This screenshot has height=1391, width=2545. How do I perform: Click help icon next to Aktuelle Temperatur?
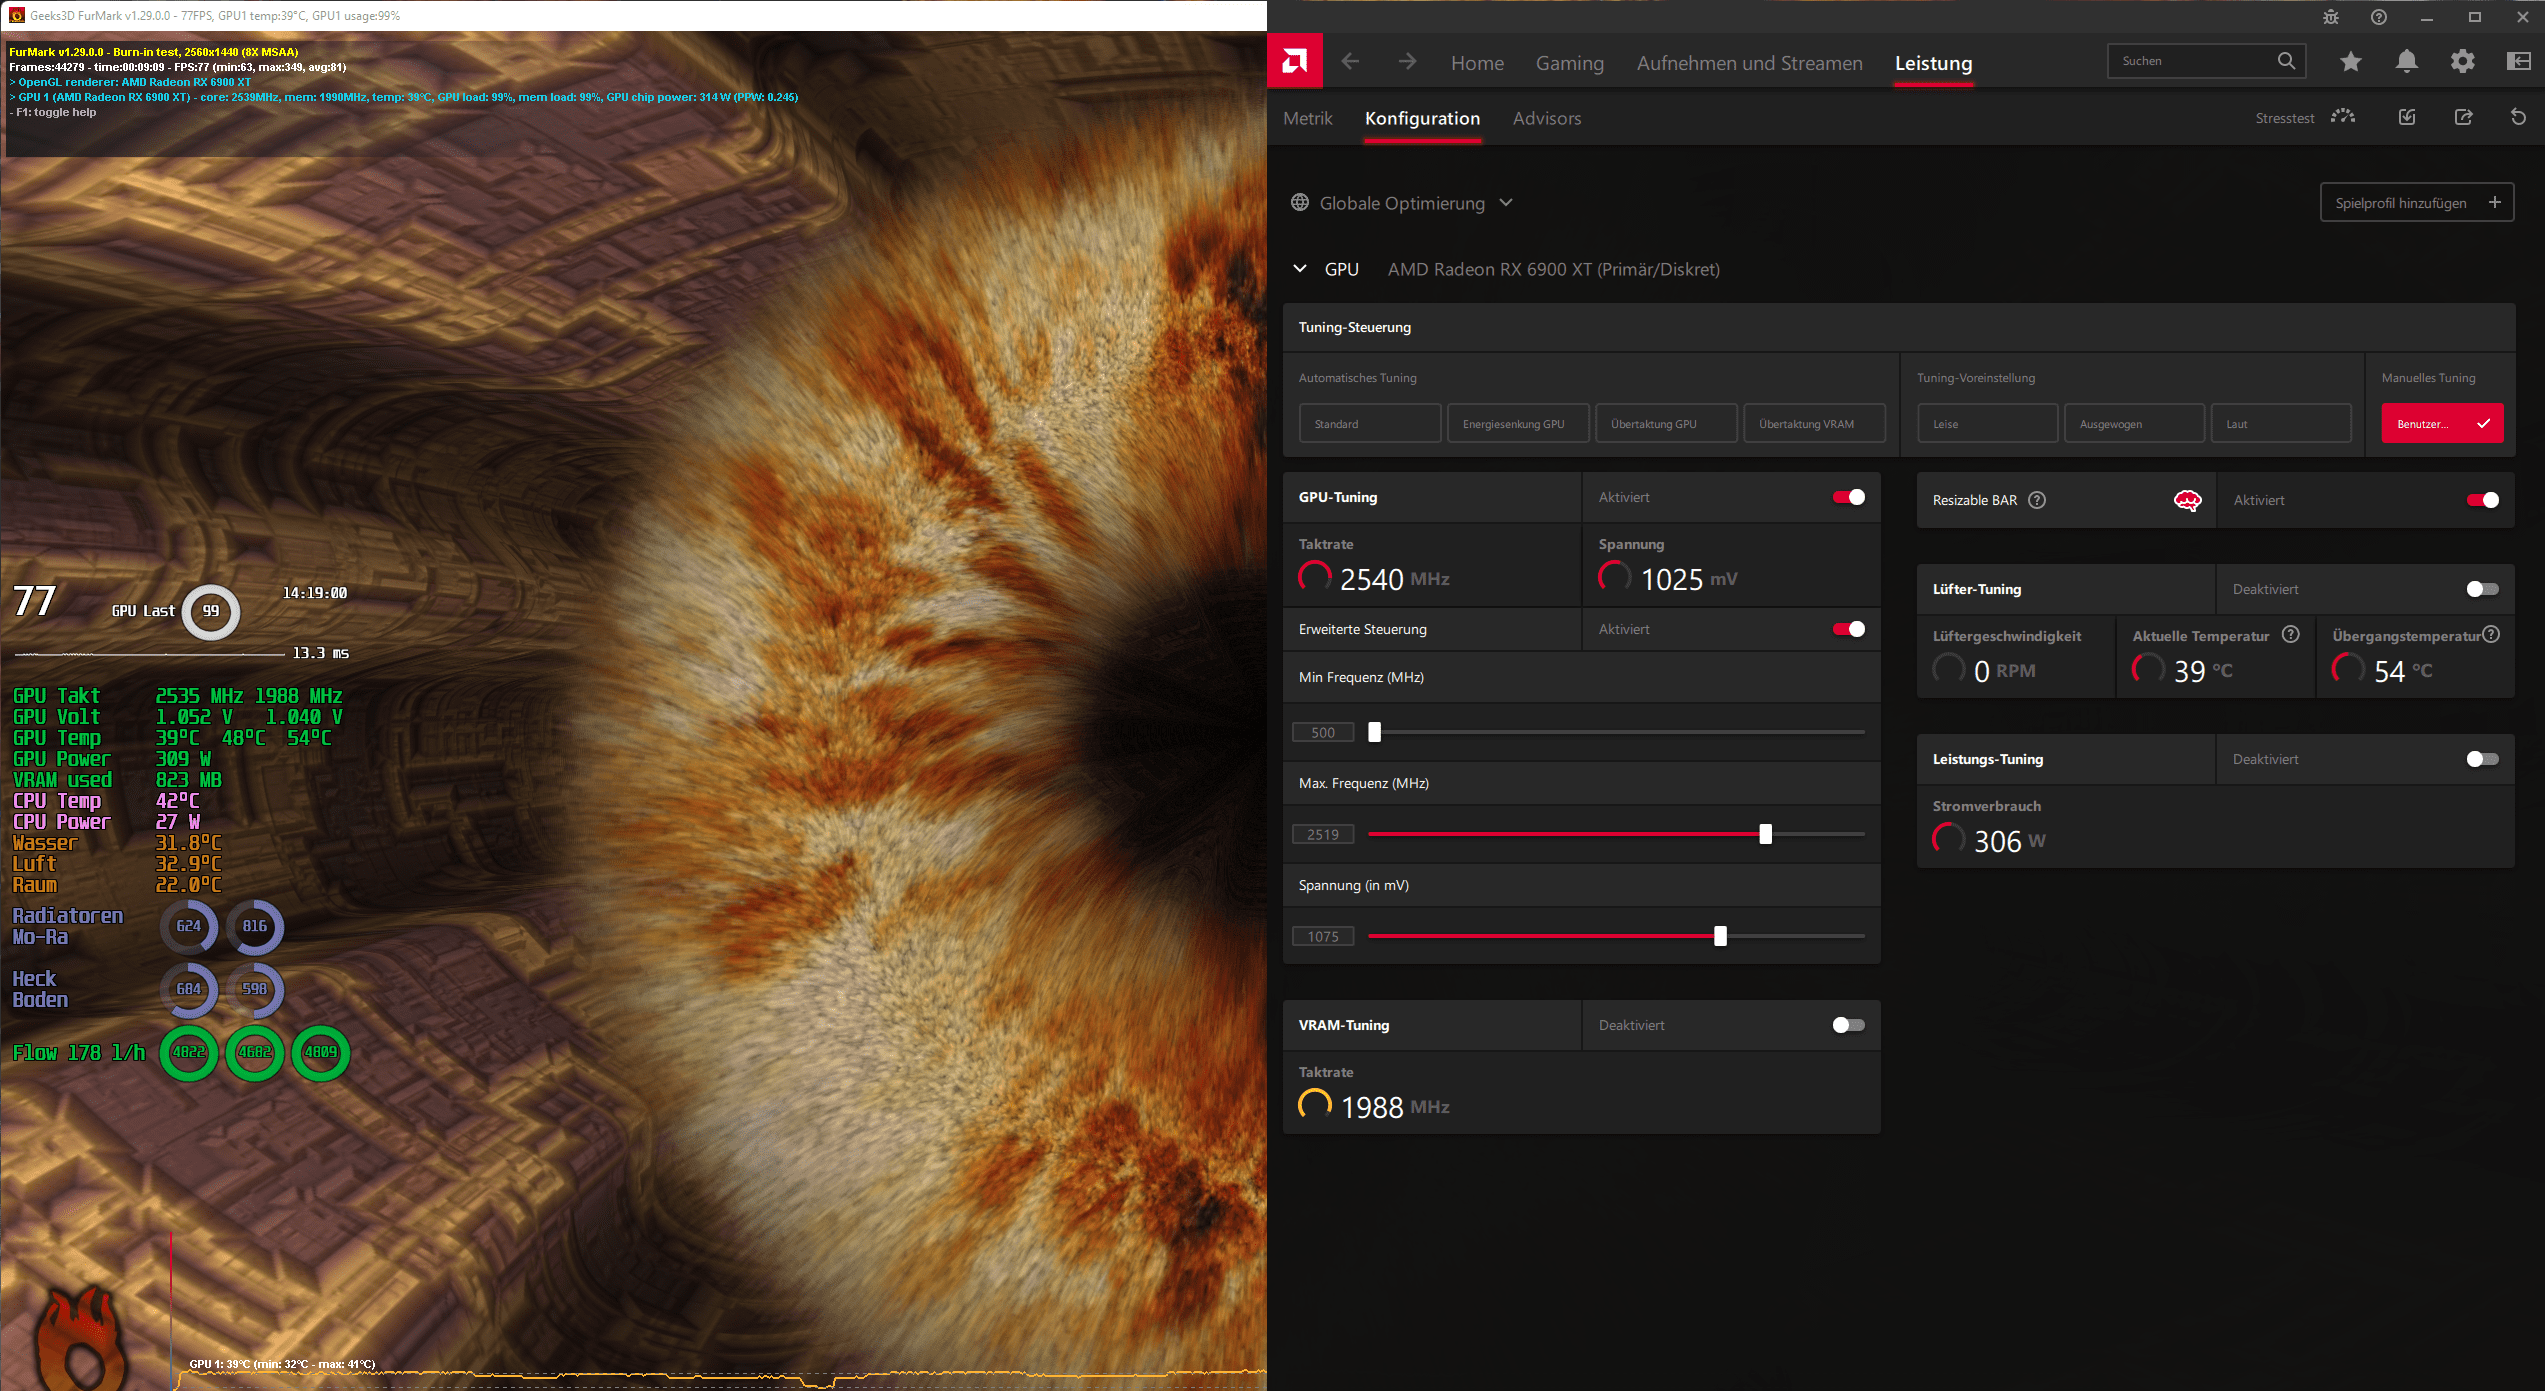2291,634
